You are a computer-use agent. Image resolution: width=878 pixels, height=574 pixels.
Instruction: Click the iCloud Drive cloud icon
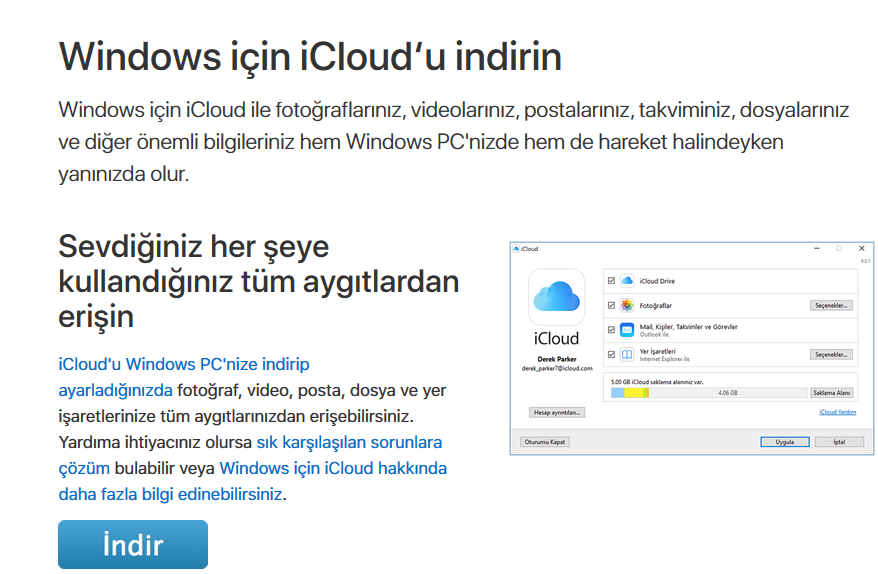point(627,281)
